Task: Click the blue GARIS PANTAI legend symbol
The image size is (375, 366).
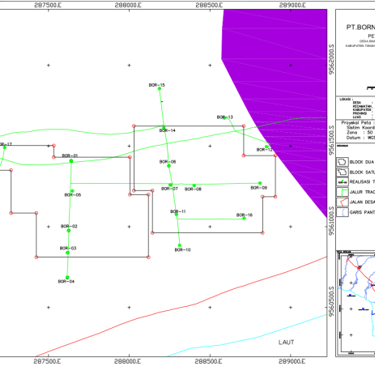Action: [342, 212]
